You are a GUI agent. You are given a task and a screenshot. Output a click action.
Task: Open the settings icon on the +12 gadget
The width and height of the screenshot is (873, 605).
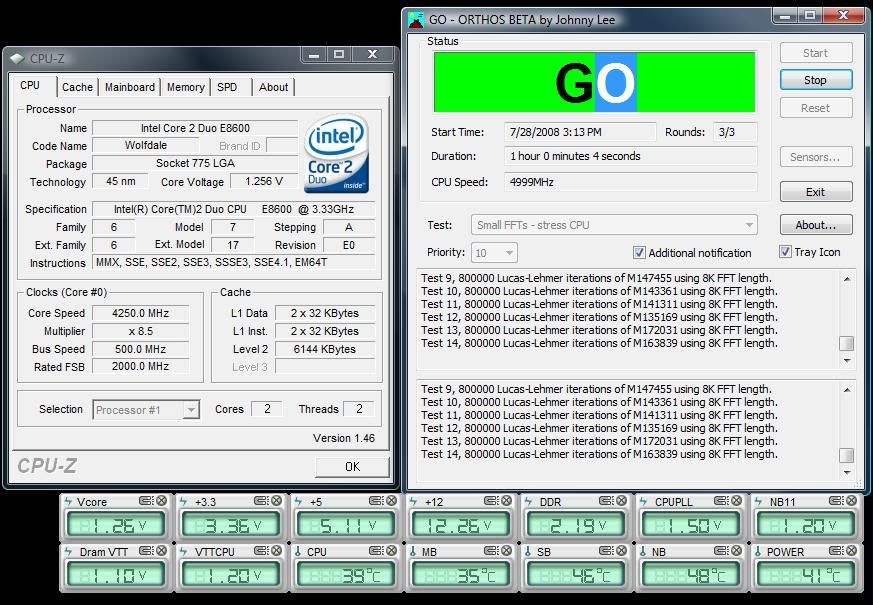491,501
